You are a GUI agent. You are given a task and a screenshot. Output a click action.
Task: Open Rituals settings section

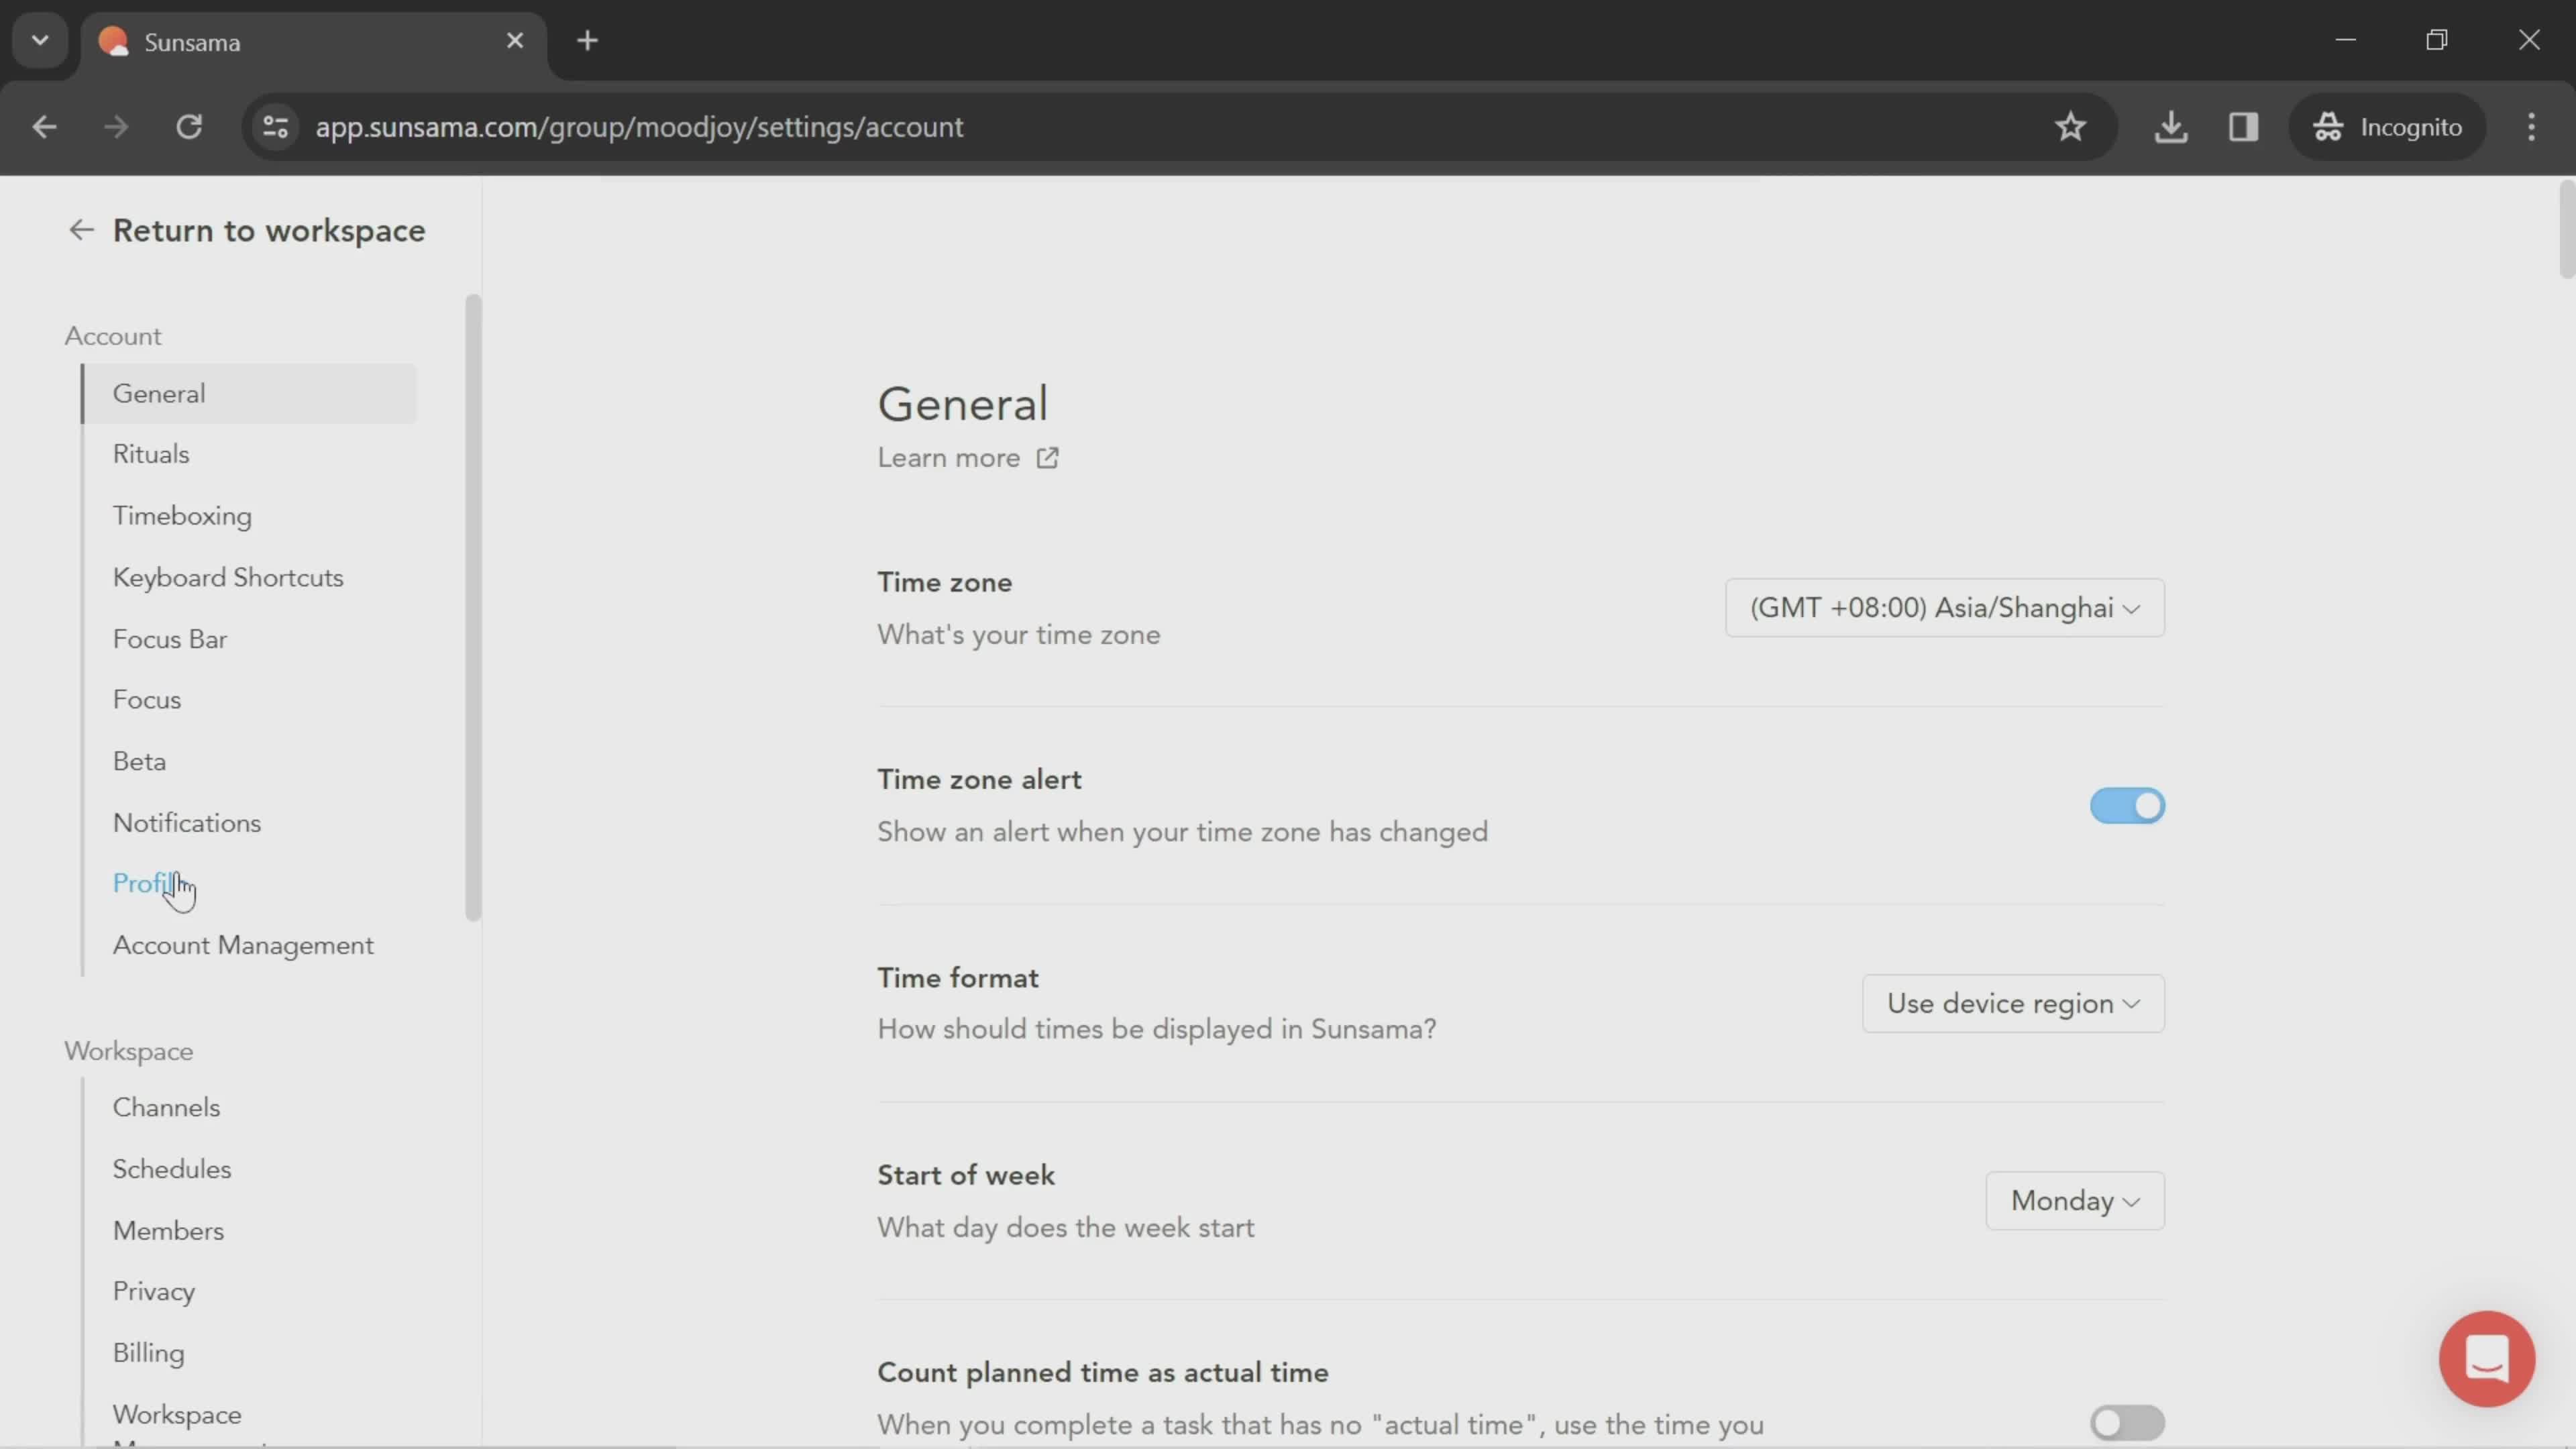point(150,455)
